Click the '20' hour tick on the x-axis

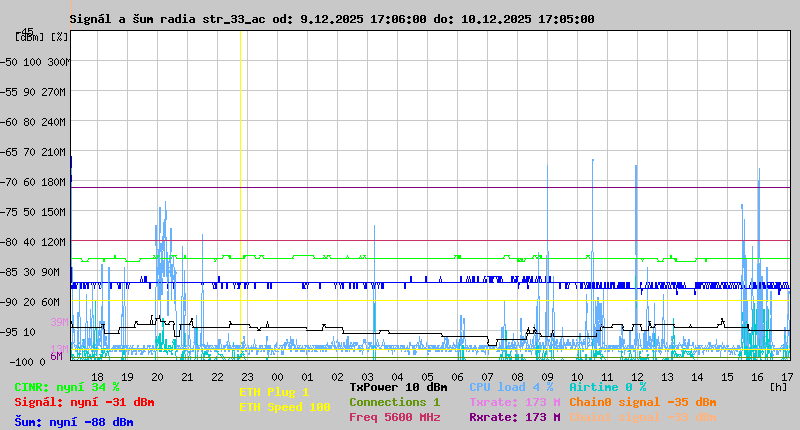[157, 377]
